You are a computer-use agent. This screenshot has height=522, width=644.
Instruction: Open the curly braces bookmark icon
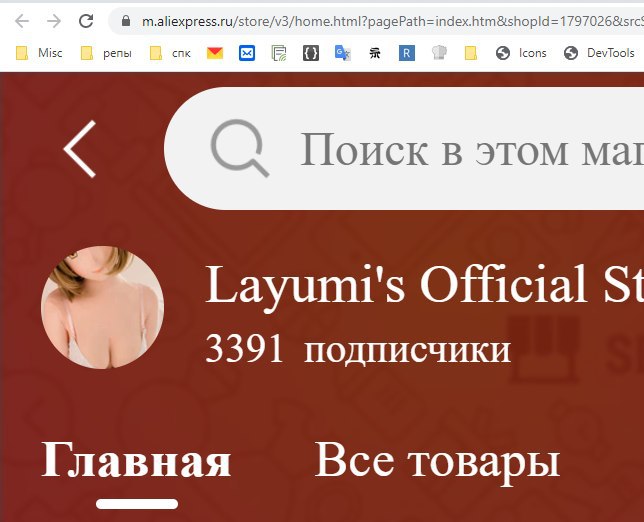click(311, 53)
